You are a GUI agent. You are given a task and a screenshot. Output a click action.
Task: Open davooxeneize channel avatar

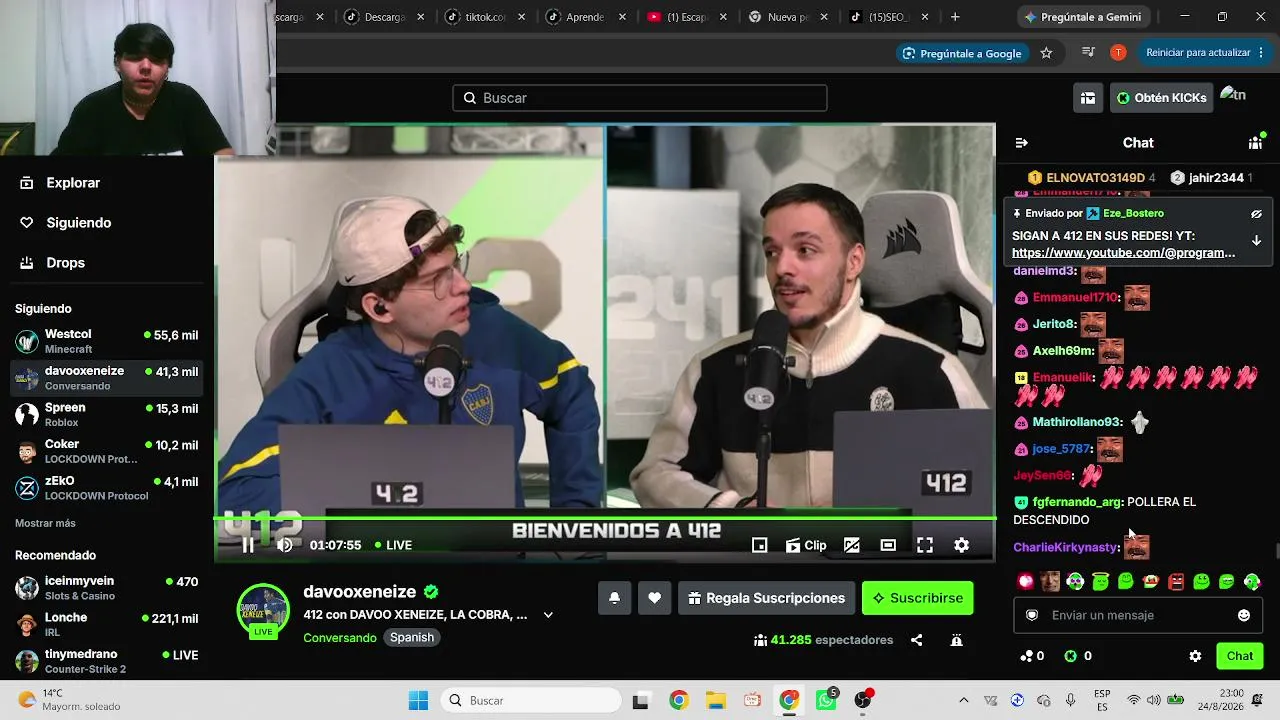point(263,610)
